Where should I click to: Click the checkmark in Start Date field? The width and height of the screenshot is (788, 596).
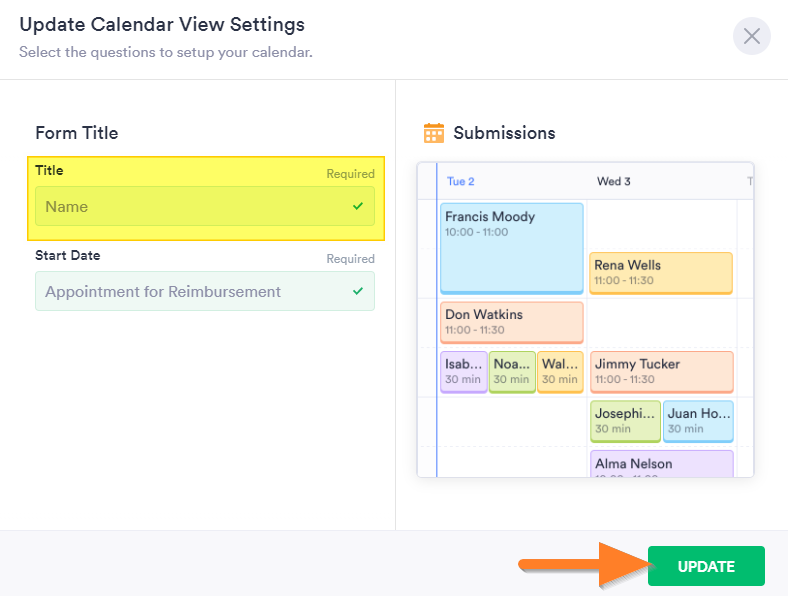[358, 292]
